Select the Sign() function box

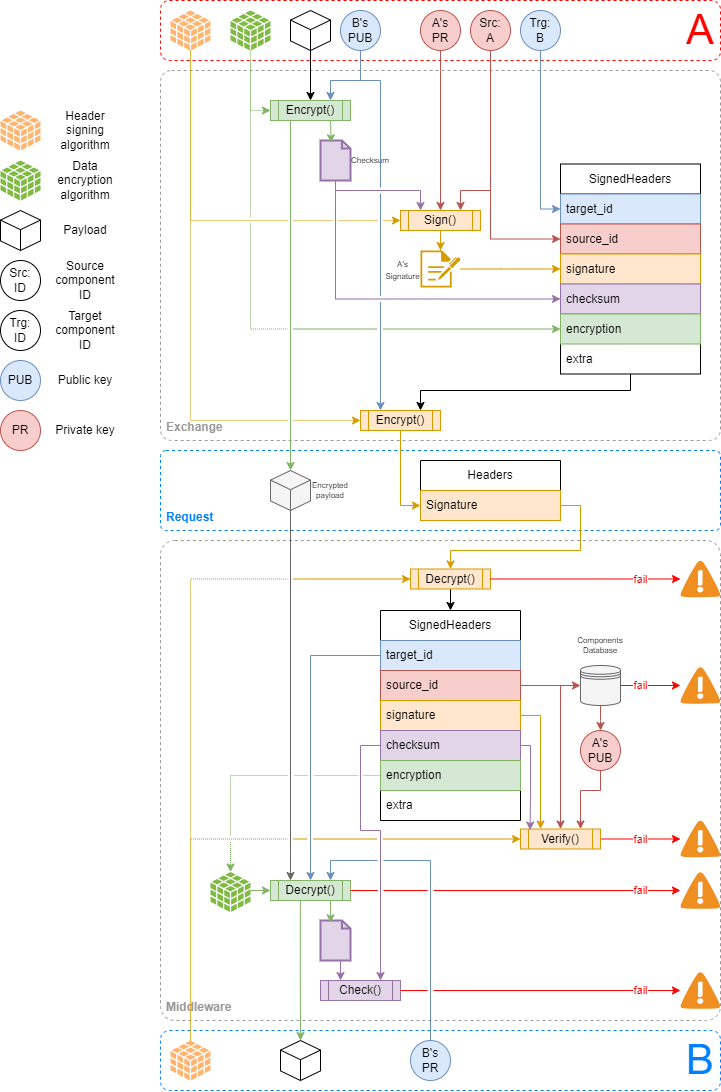440,220
